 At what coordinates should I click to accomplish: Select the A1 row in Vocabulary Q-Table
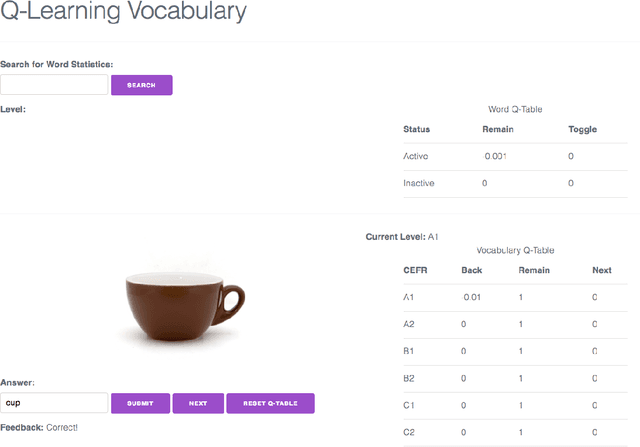[408, 297]
